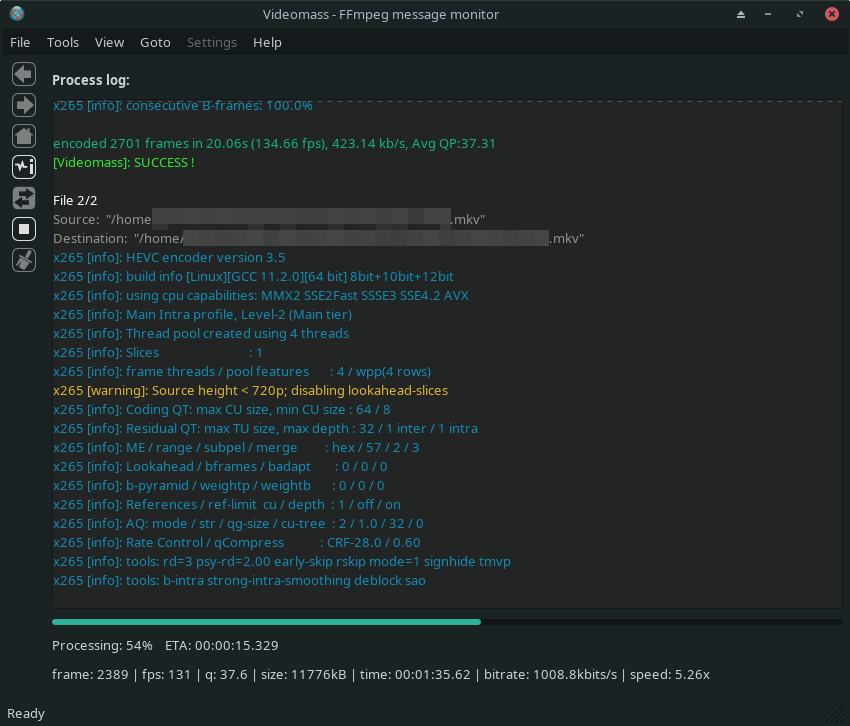Click the Videomass app icon in title bar
Image resolution: width=850 pixels, height=726 pixels.
(x=17, y=14)
